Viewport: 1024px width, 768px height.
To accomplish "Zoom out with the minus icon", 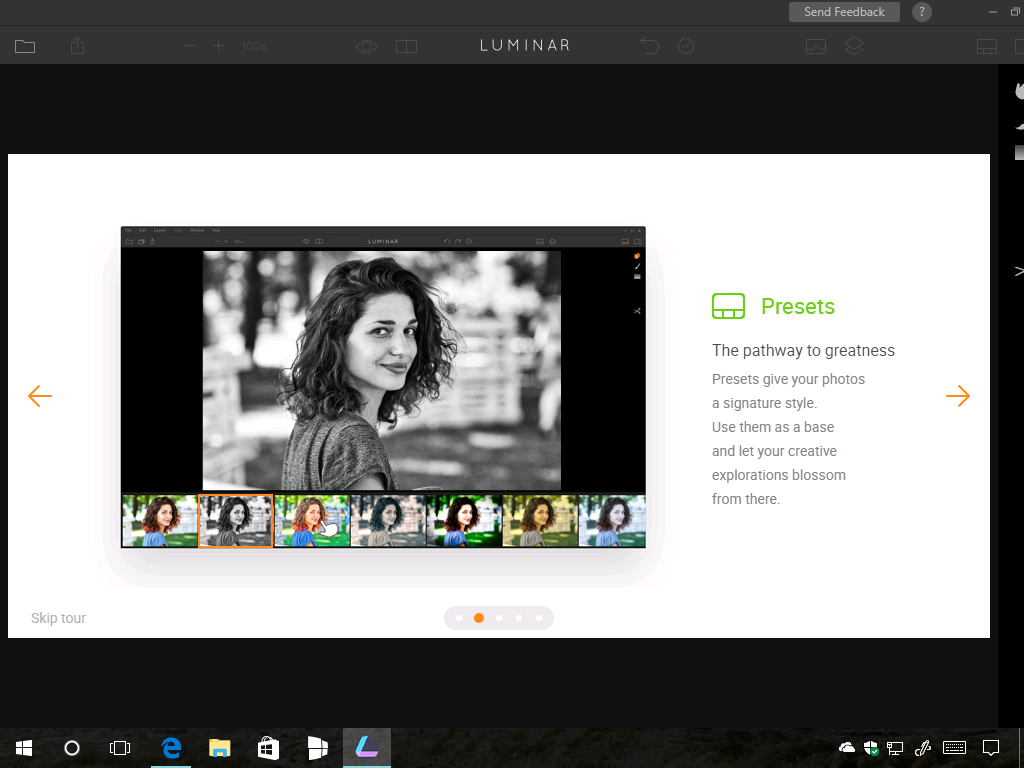I will (x=190, y=46).
